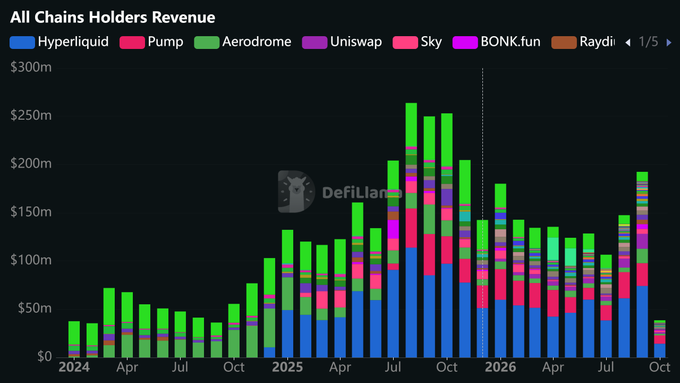Viewport: 680px width, 383px height.
Task: Click the All Chains Holders Revenue title
Action: click(113, 17)
